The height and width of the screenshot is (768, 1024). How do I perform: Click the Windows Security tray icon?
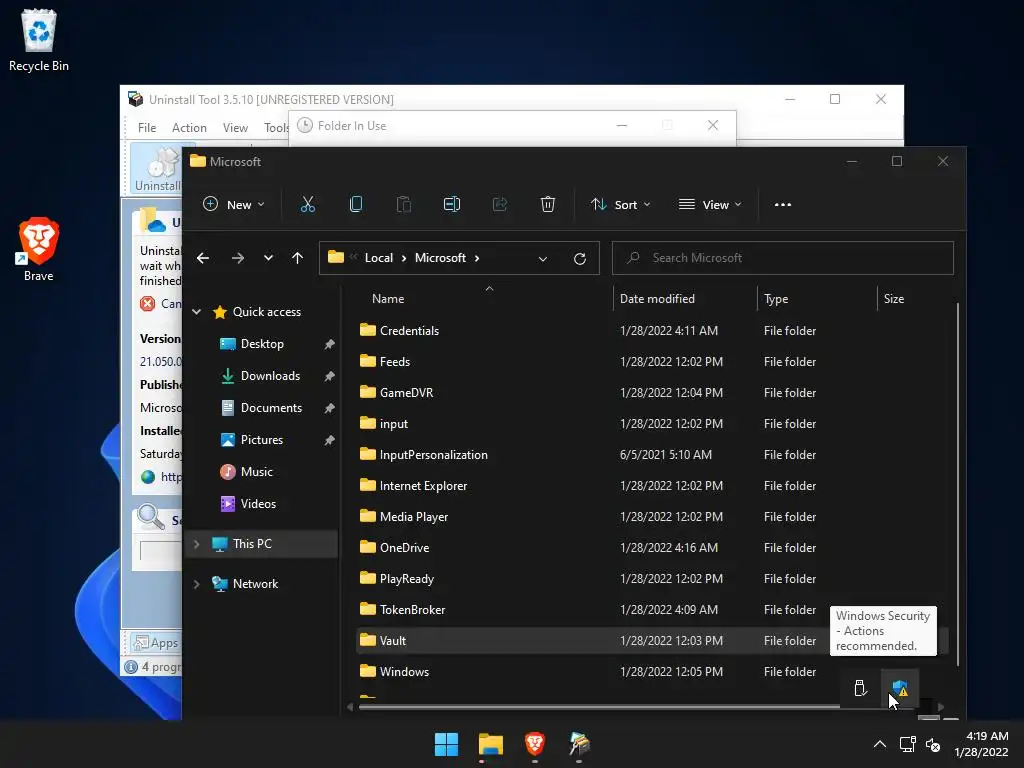pyautogui.click(x=900, y=688)
